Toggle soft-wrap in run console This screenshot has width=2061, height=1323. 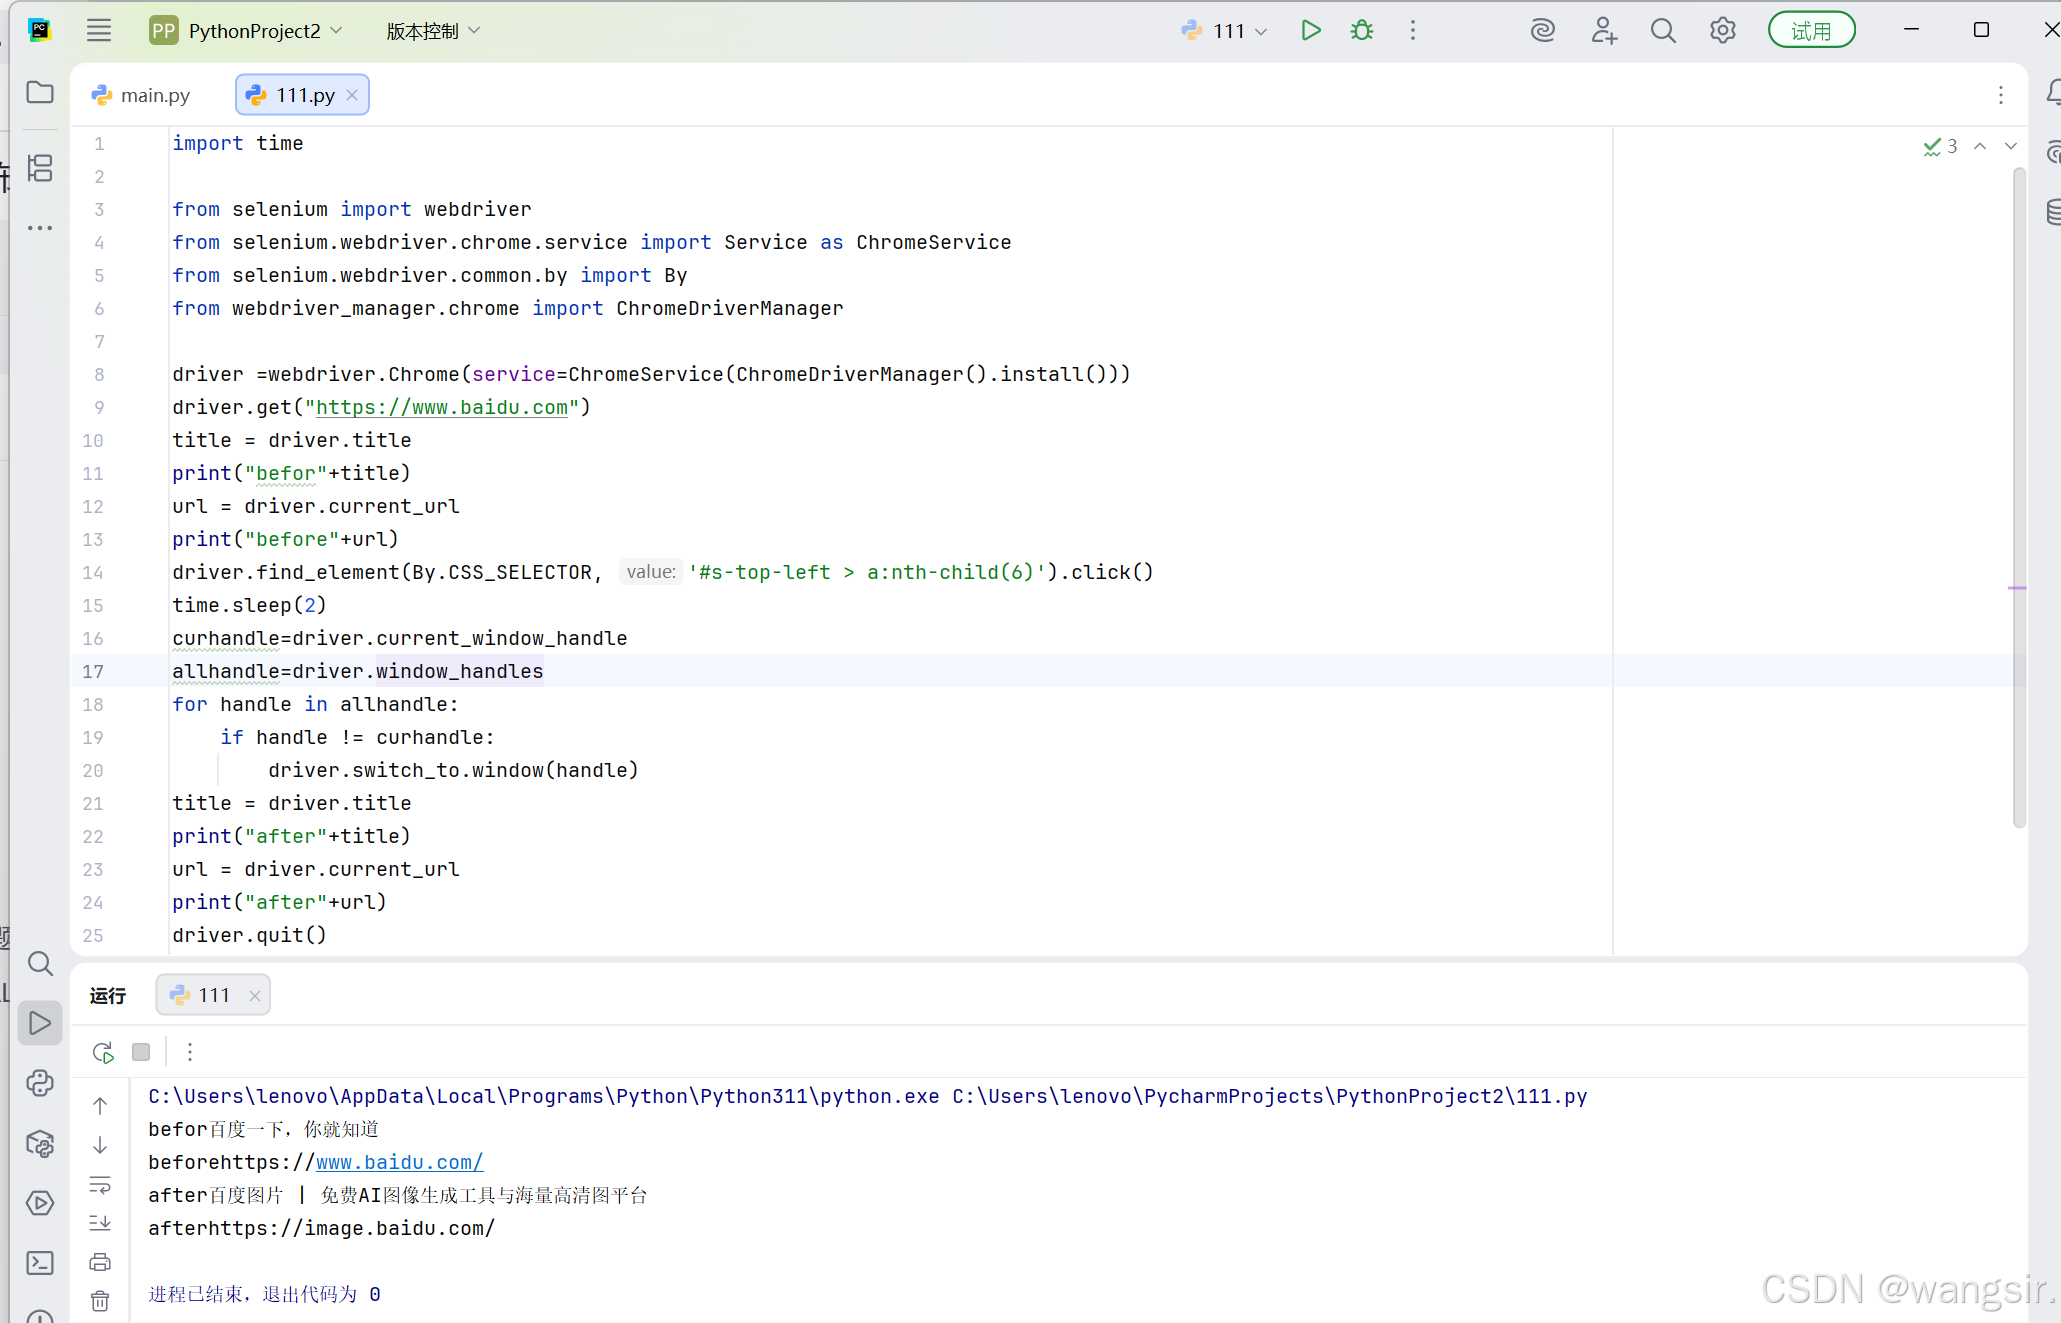pos(100,1185)
